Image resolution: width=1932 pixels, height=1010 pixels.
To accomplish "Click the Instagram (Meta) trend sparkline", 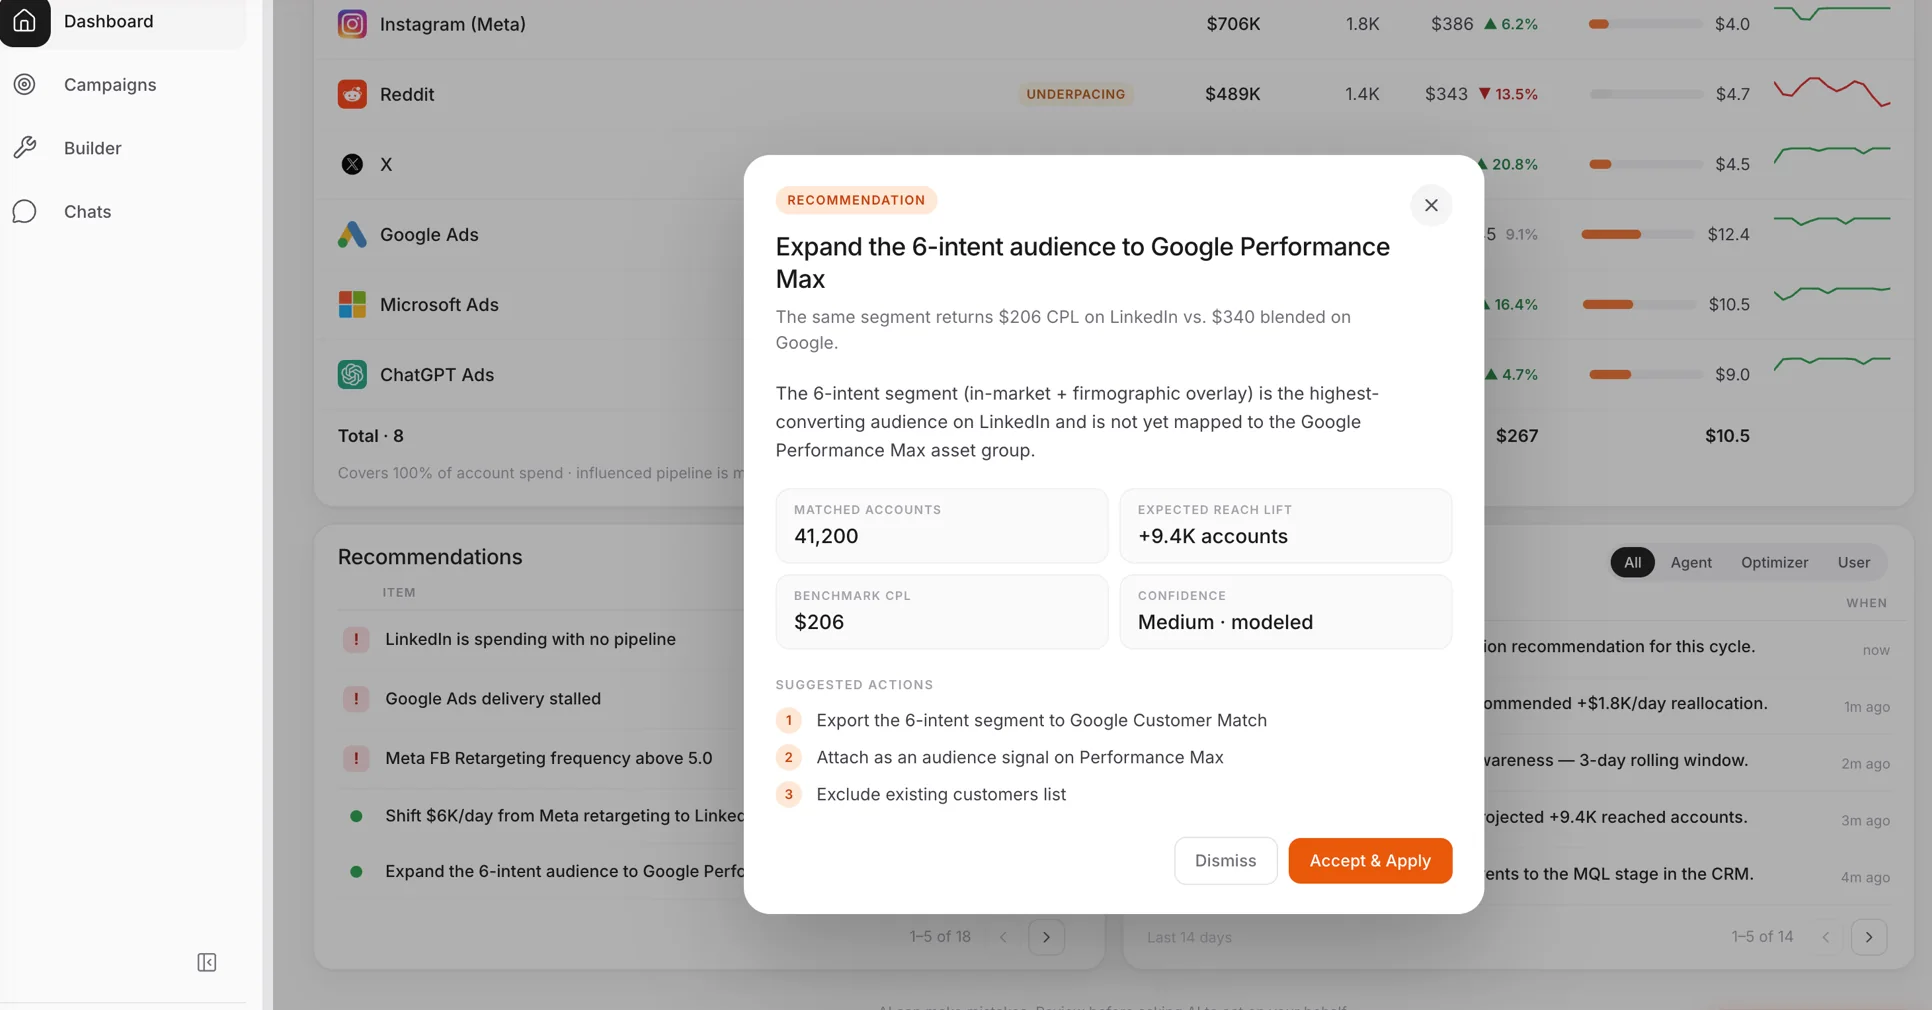I will (x=1832, y=14).
